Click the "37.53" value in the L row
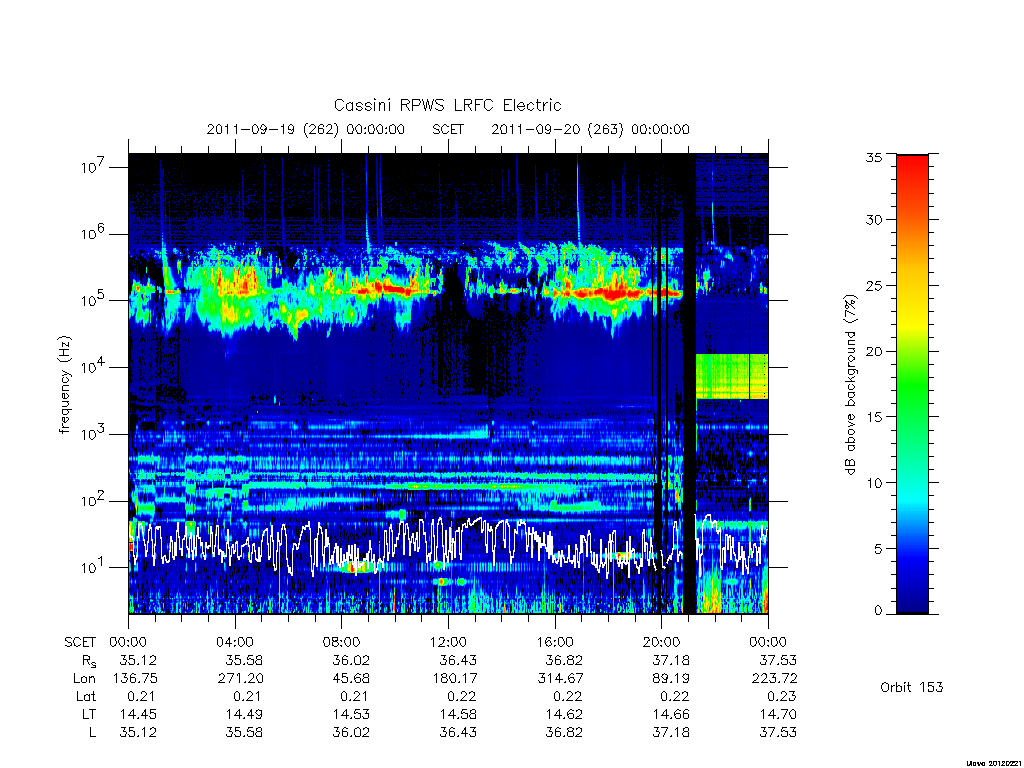The image size is (1024, 768). click(x=778, y=733)
